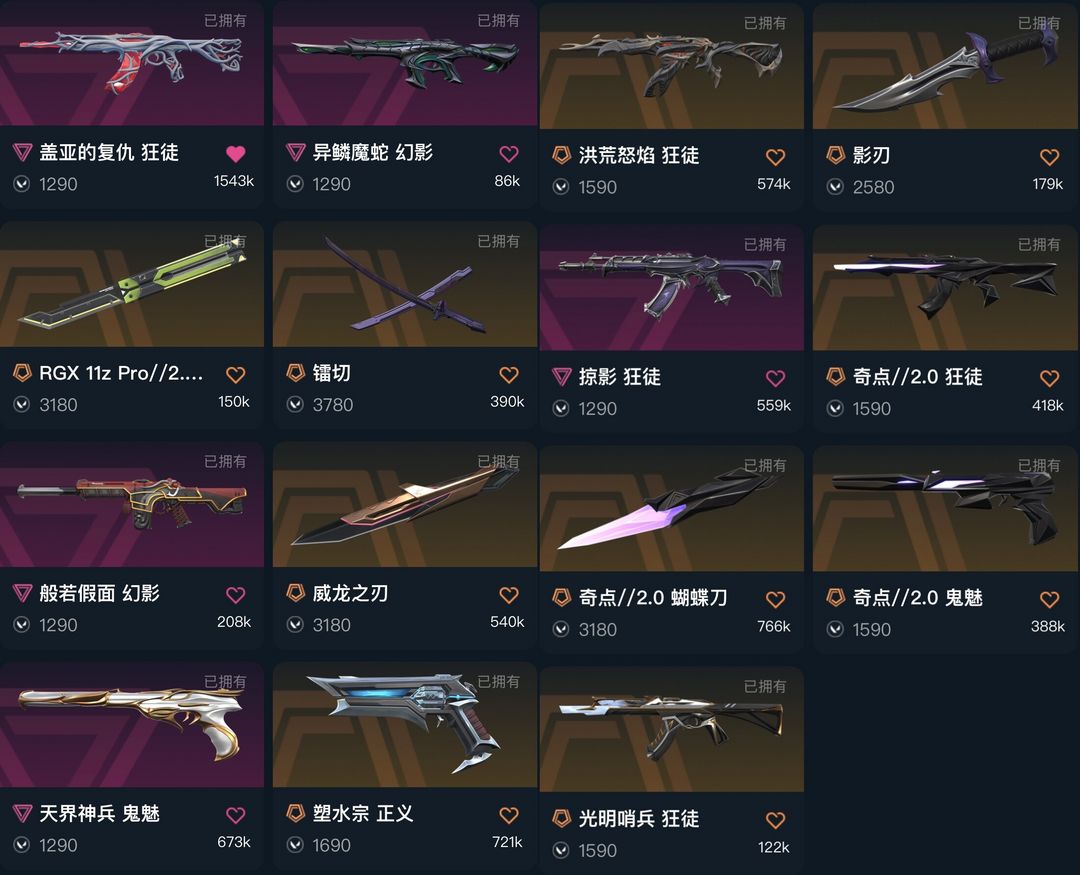
Task: Click the 3180 price of 威龙之刃
Action: click(x=331, y=625)
